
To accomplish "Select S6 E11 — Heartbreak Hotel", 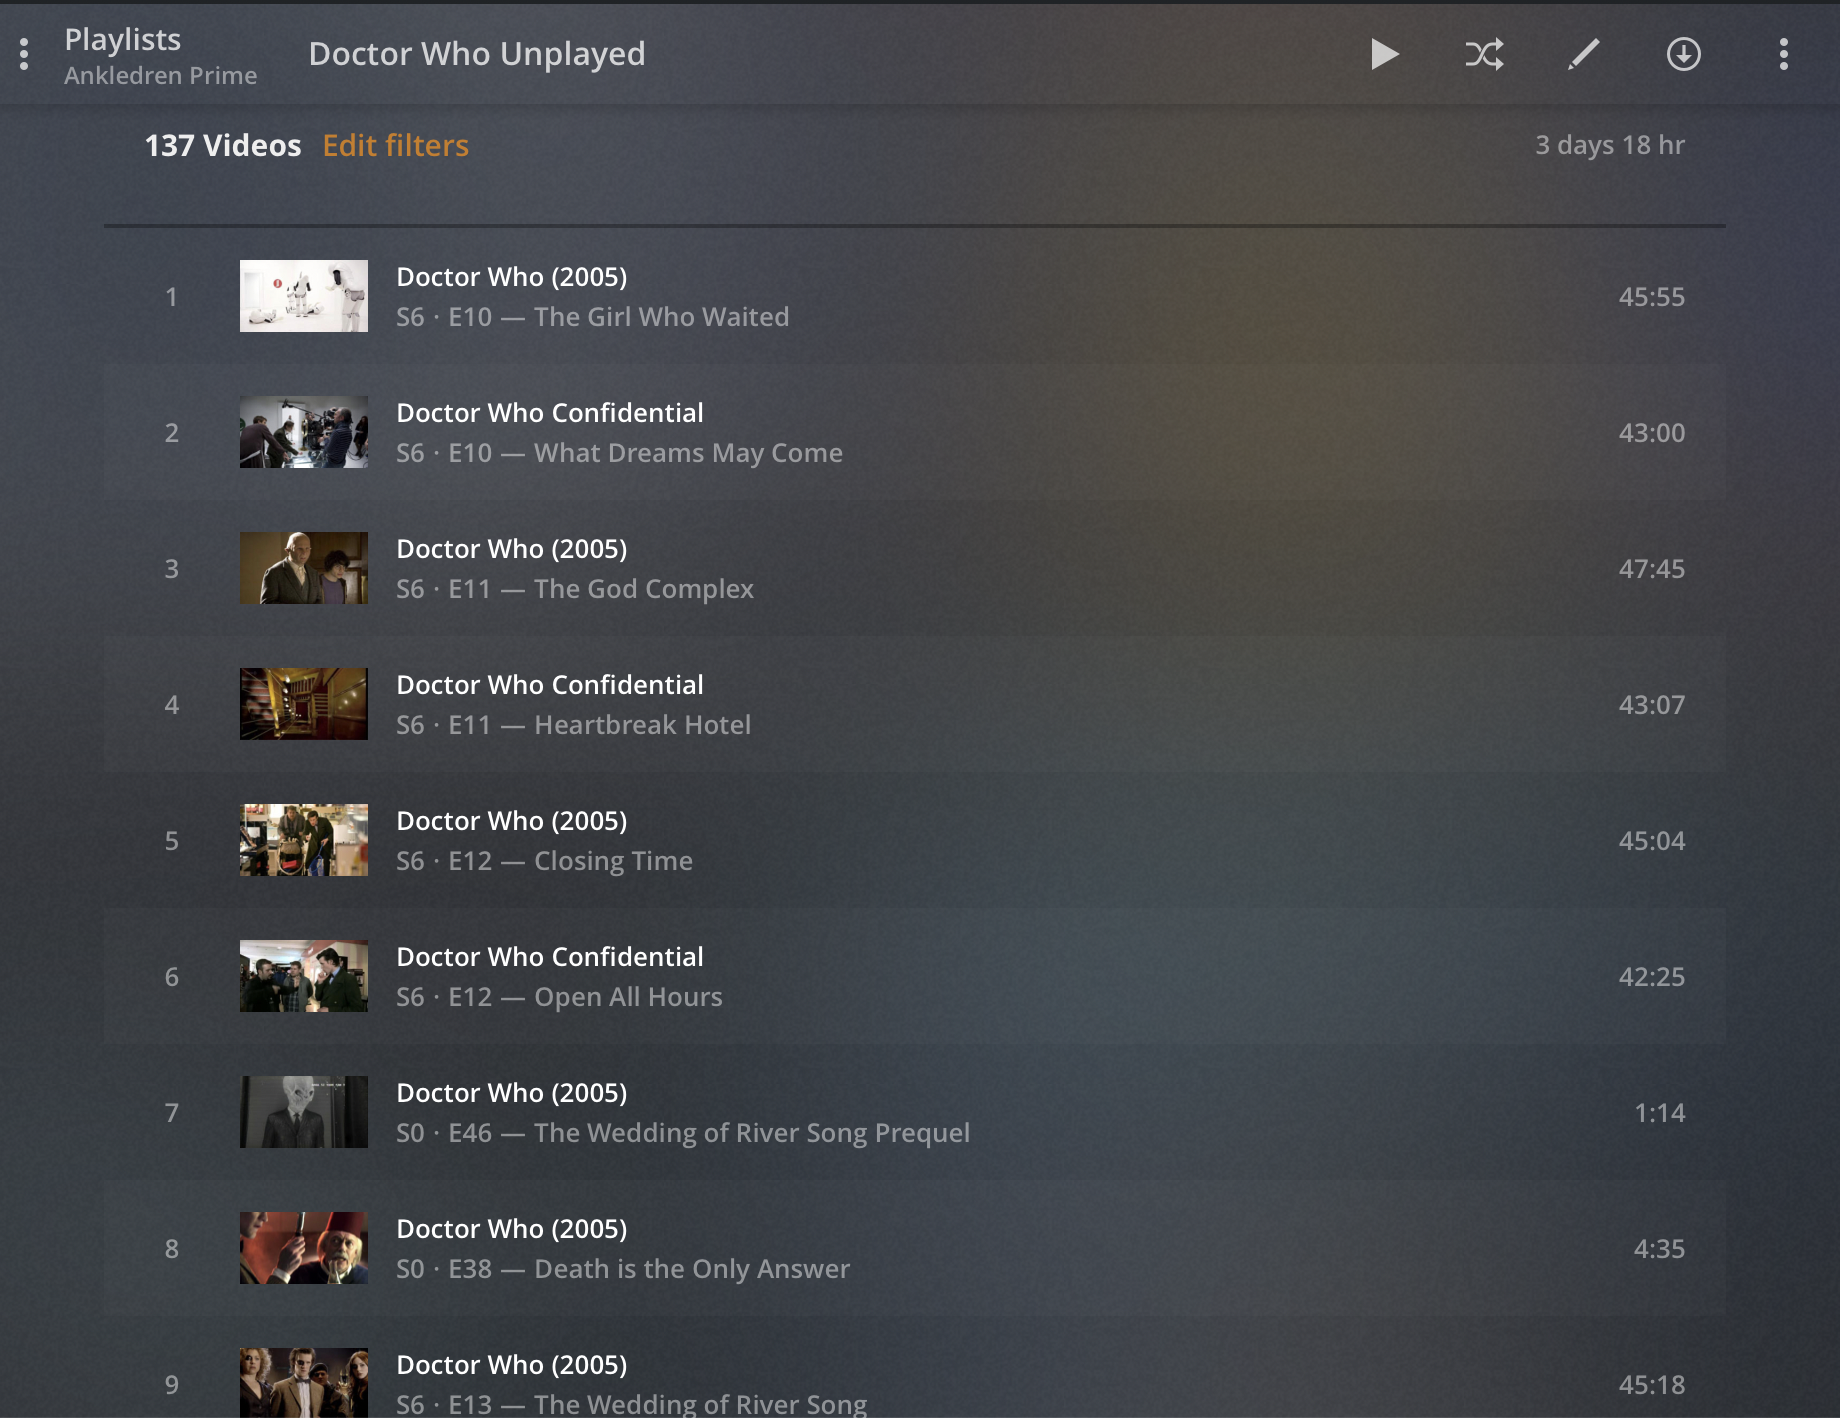I will click(574, 725).
